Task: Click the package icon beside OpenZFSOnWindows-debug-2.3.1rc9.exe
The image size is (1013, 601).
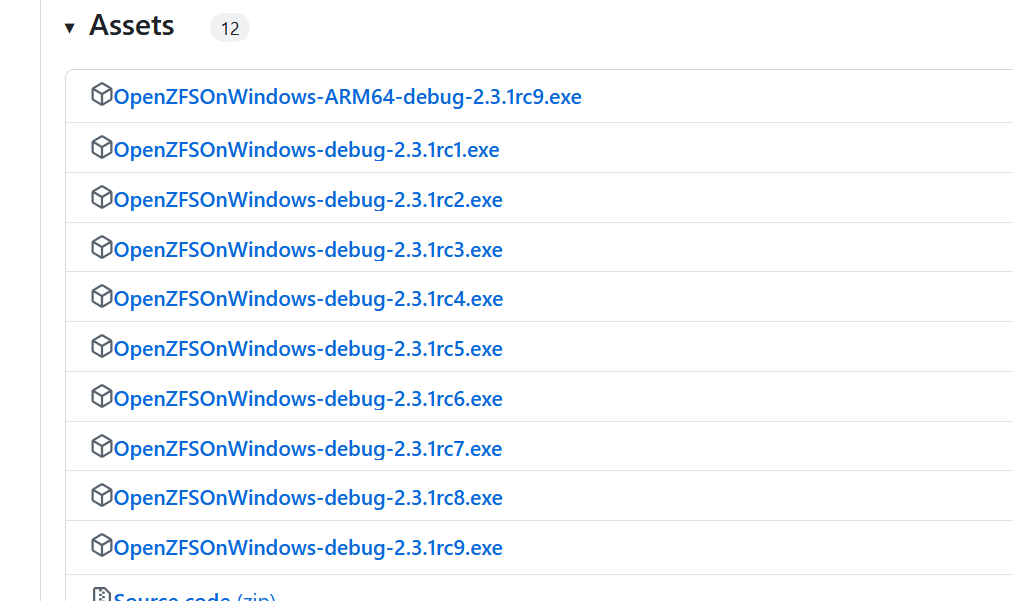Action: coord(102,546)
